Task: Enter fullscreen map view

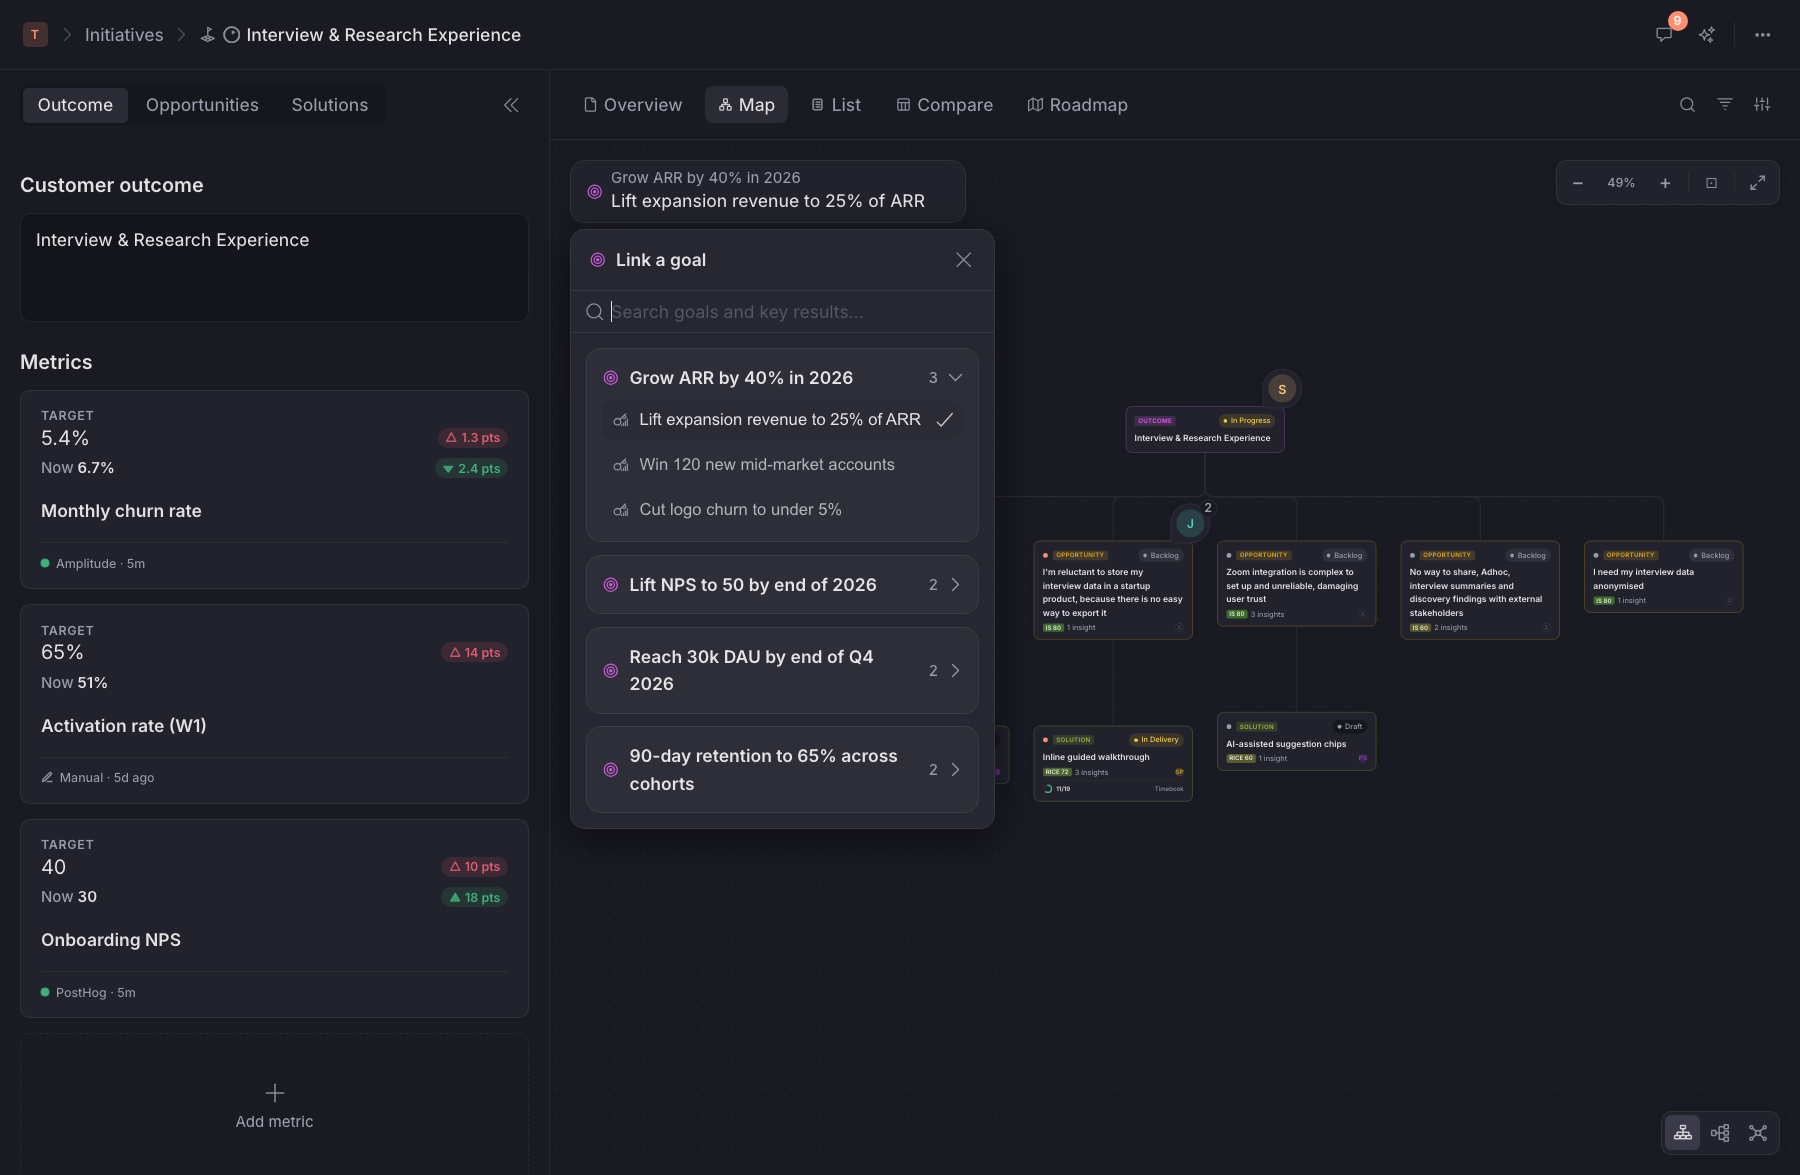Action: coord(1757,183)
